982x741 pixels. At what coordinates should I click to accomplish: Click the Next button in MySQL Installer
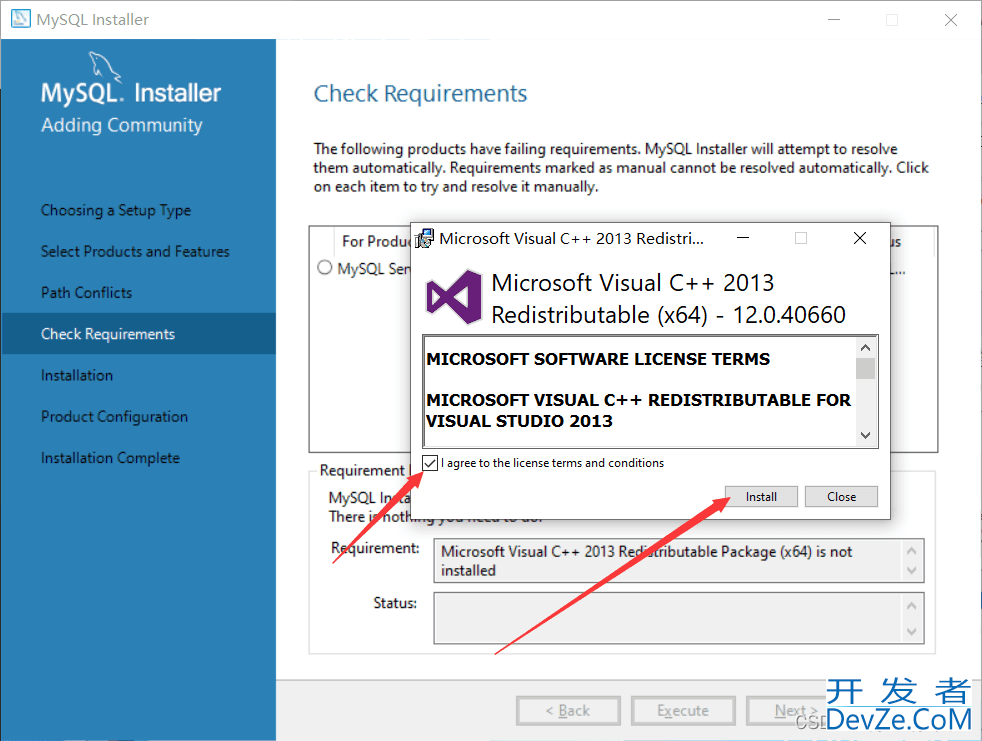[x=796, y=711]
